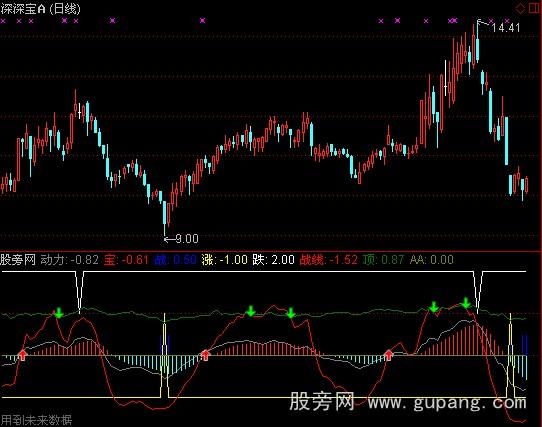Image resolution: width=542 pixels, height=427 pixels.
Task: Select the 宝: -0.61 indicator value
Action: 127,260
